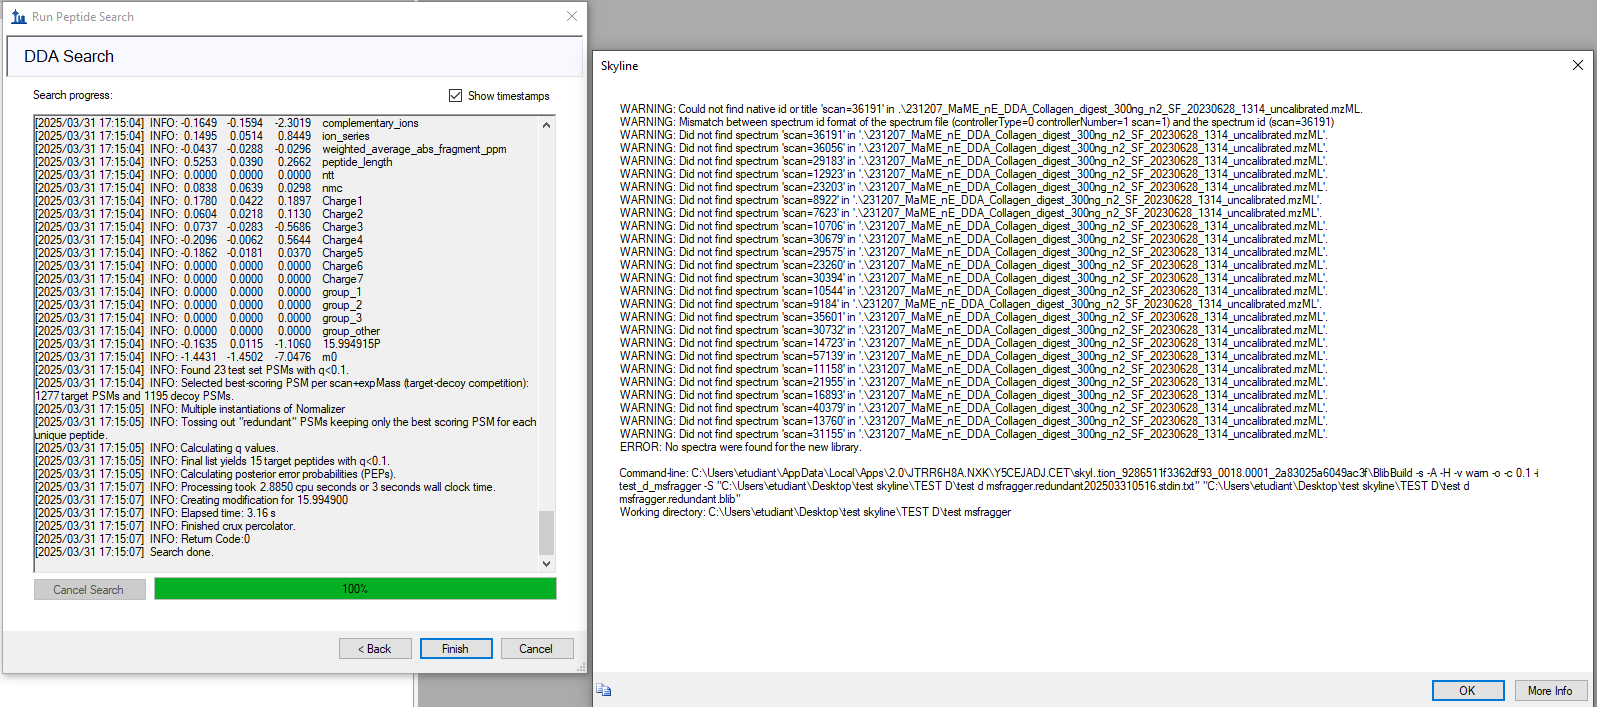Image resolution: width=1597 pixels, height=707 pixels.
Task: Open More Info in the Skyline dialog
Action: 1549,691
